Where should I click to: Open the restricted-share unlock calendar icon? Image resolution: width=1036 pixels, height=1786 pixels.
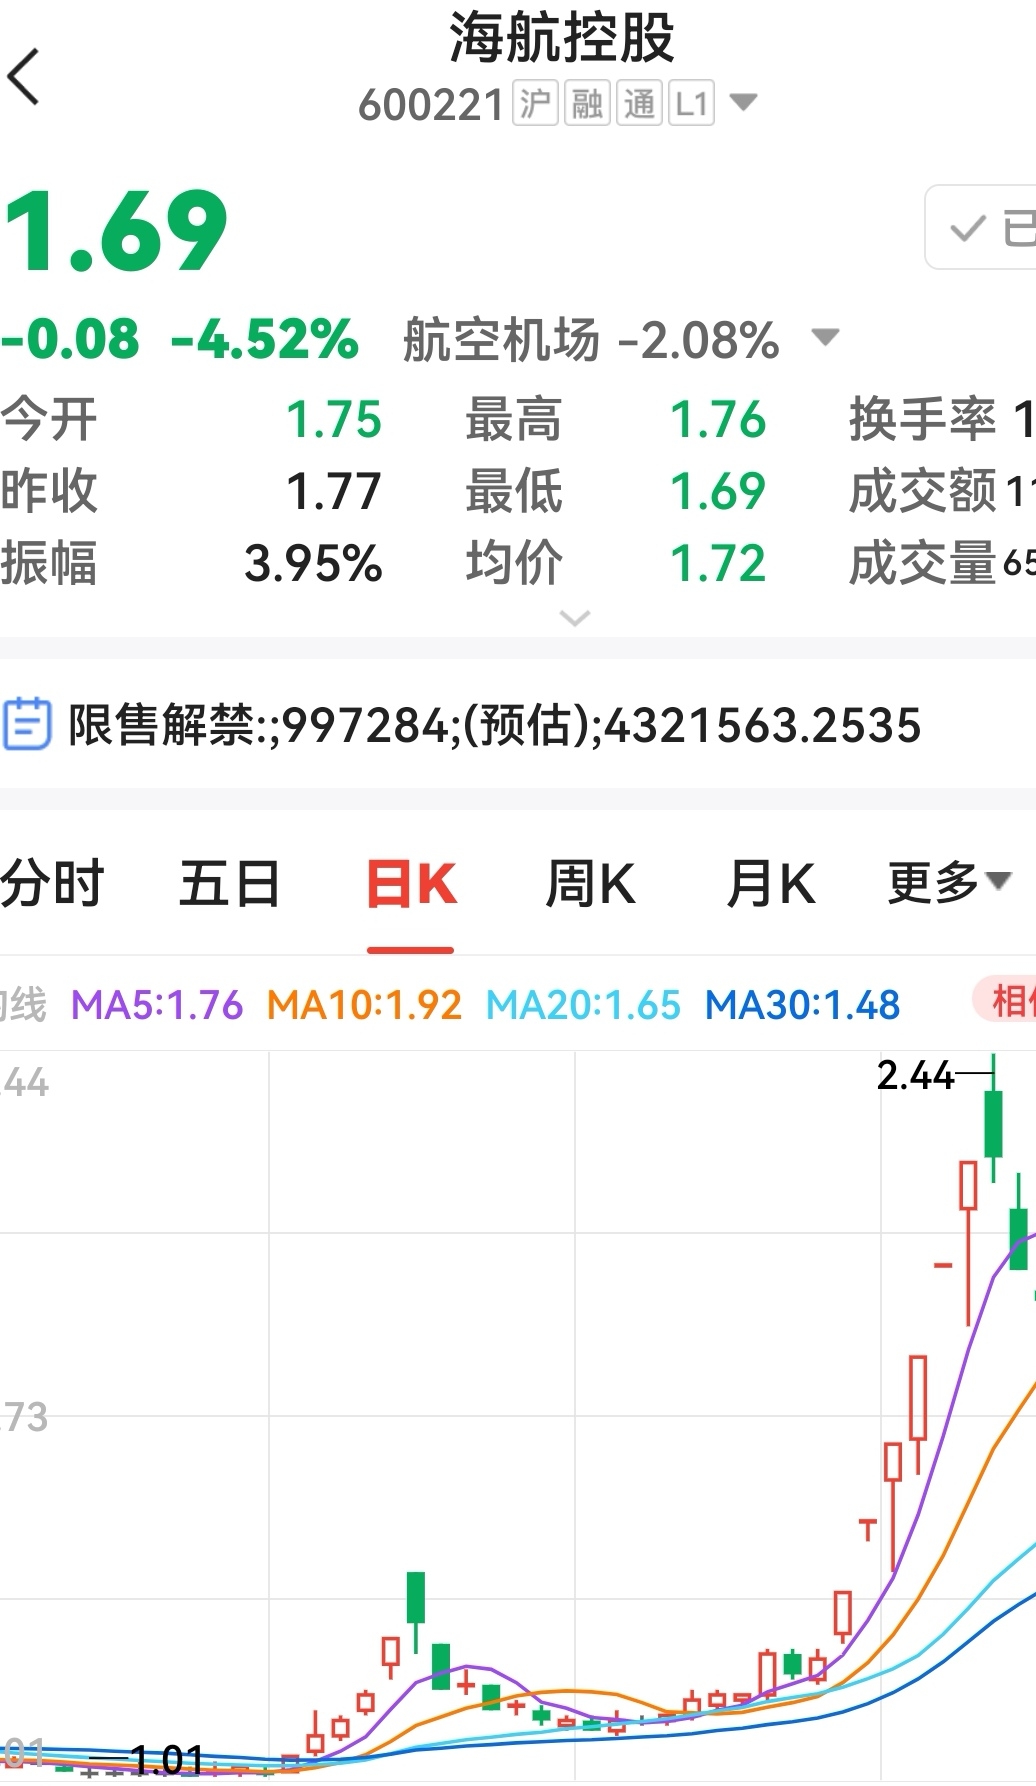click(x=26, y=725)
